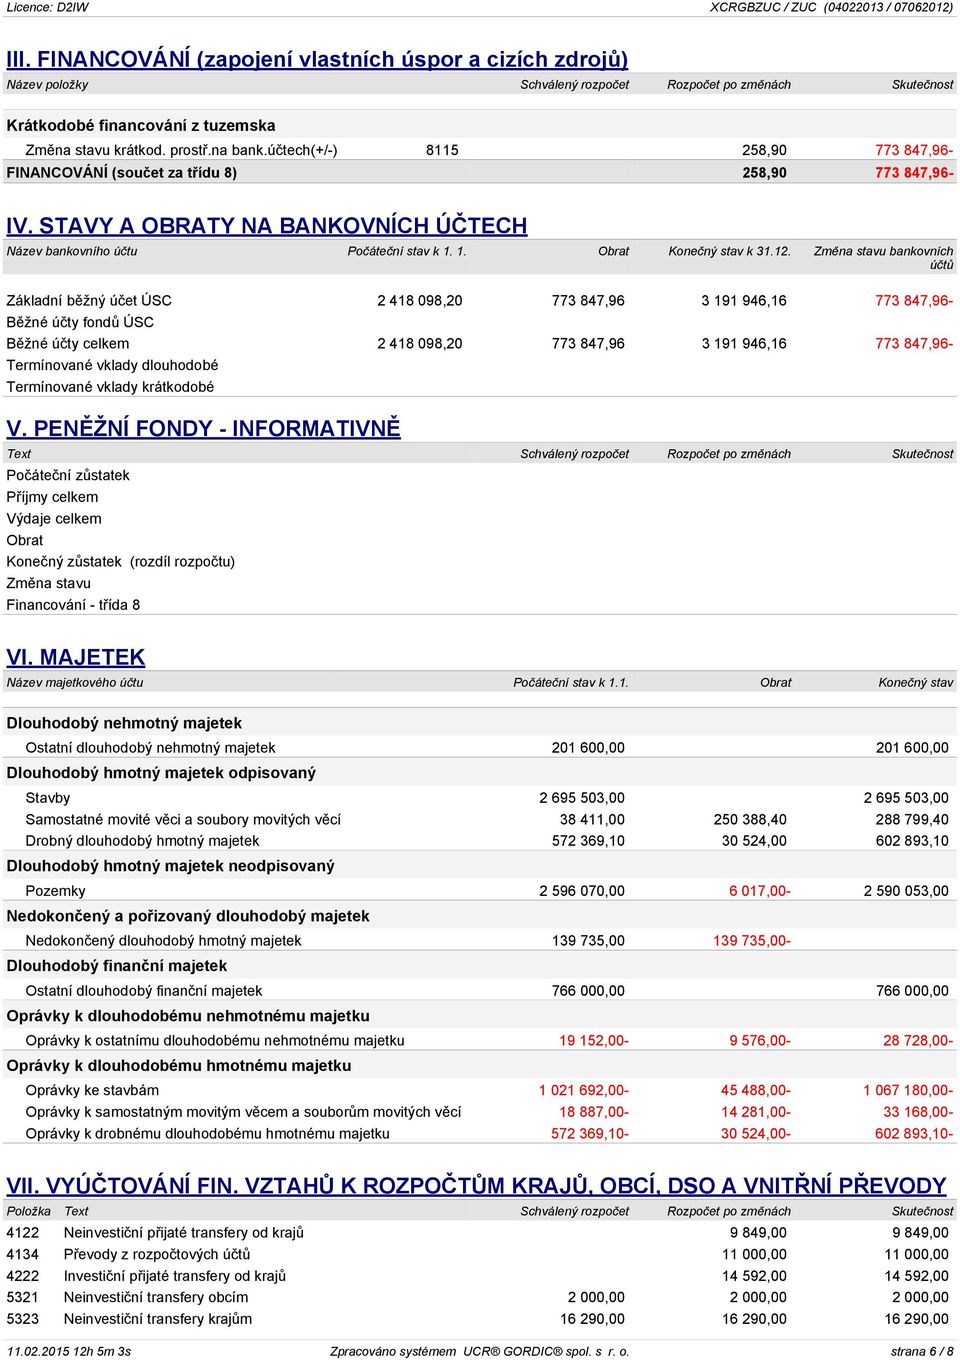
Task: Click '4222 Investiční přijaté transfery od krajů' row
Action: point(480,1276)
